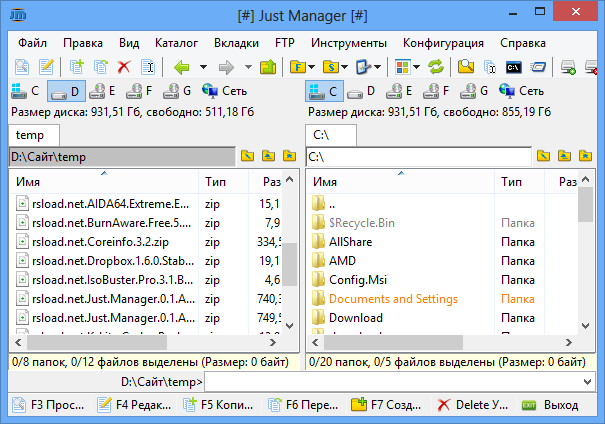This screenshot has width=605, height=424.
Task: Click the blue window toolbar icon
Action: 538,67
